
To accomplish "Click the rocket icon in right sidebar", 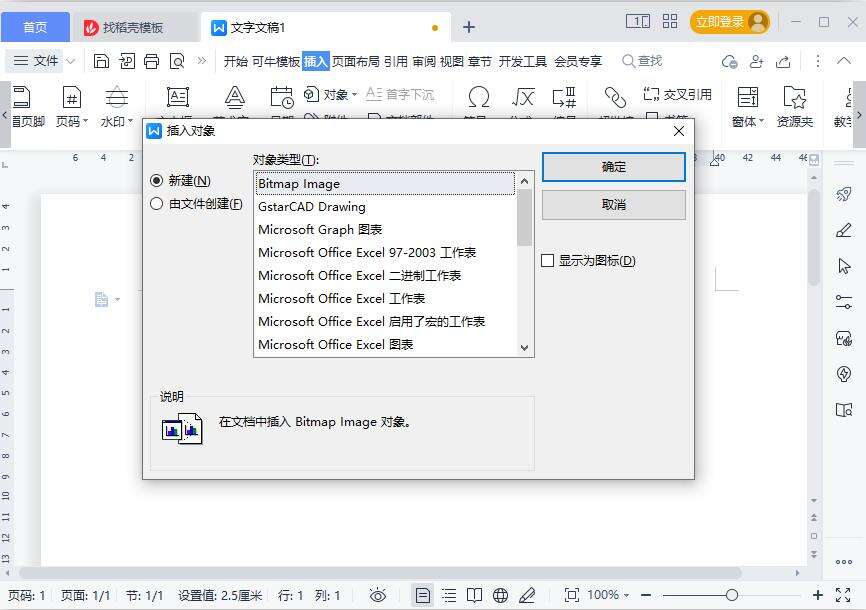I will point(843,194).
